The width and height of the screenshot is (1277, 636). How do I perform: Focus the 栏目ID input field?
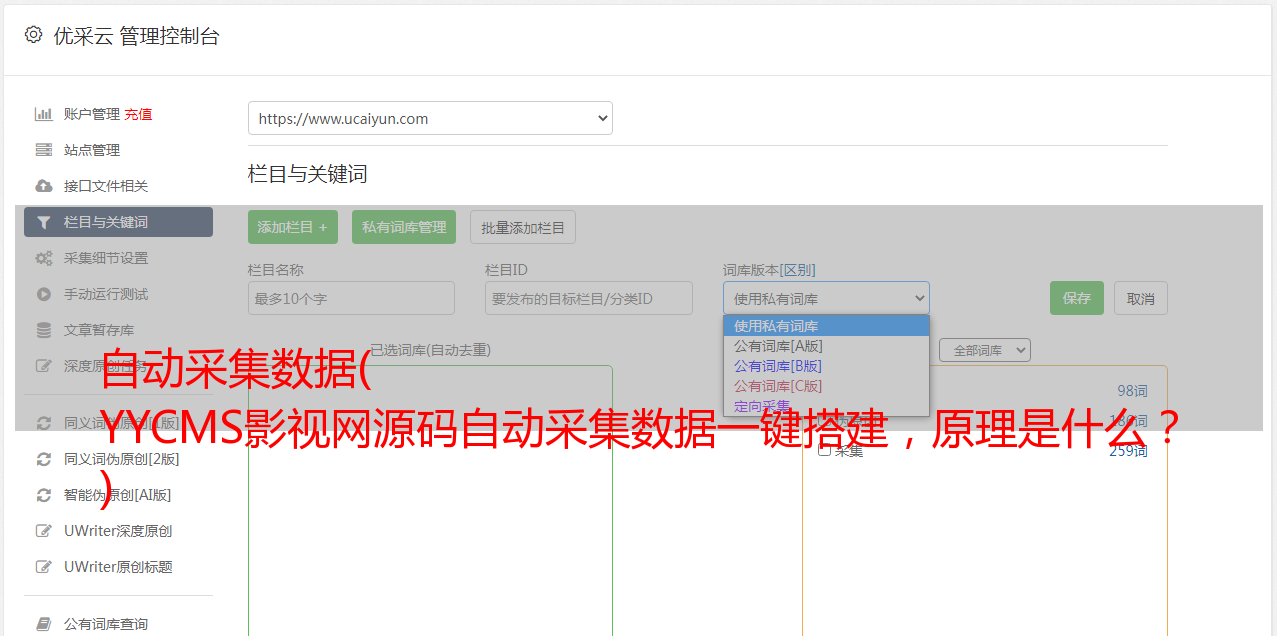(x=589, y=298)
